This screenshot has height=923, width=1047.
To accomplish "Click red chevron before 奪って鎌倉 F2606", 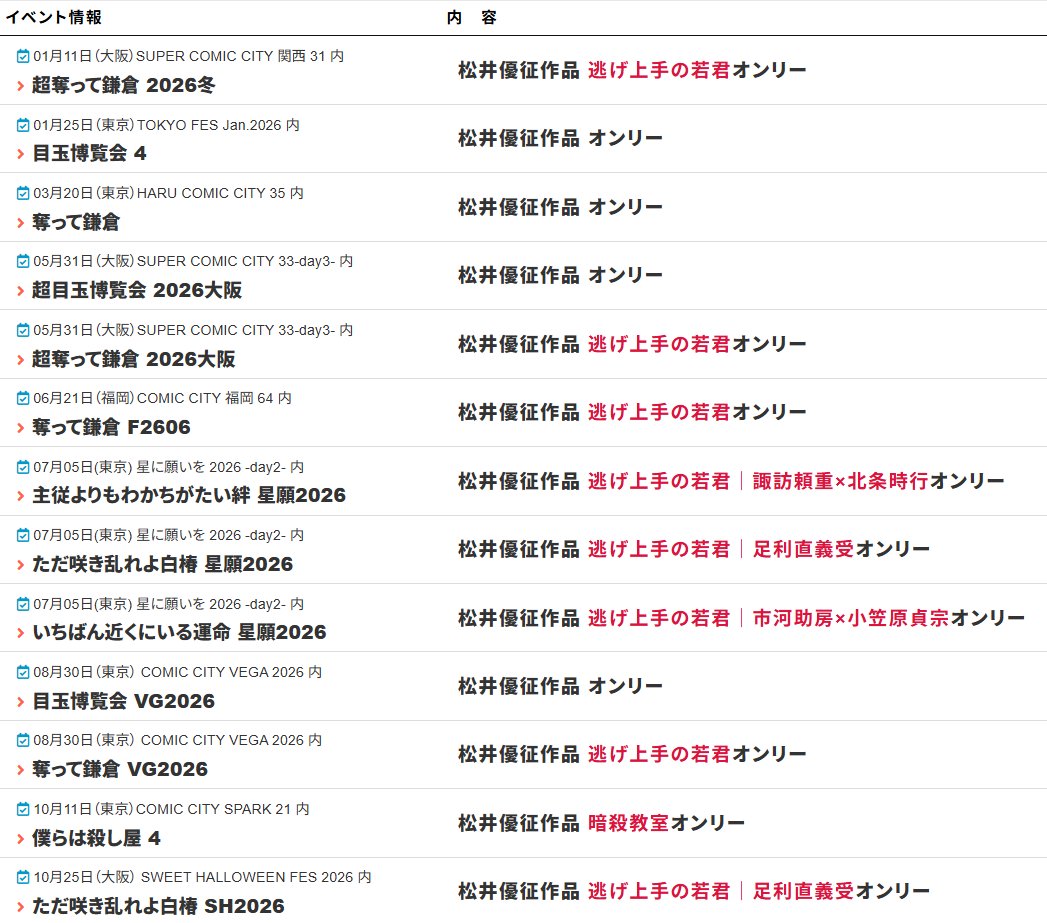I will coord(21,427).
